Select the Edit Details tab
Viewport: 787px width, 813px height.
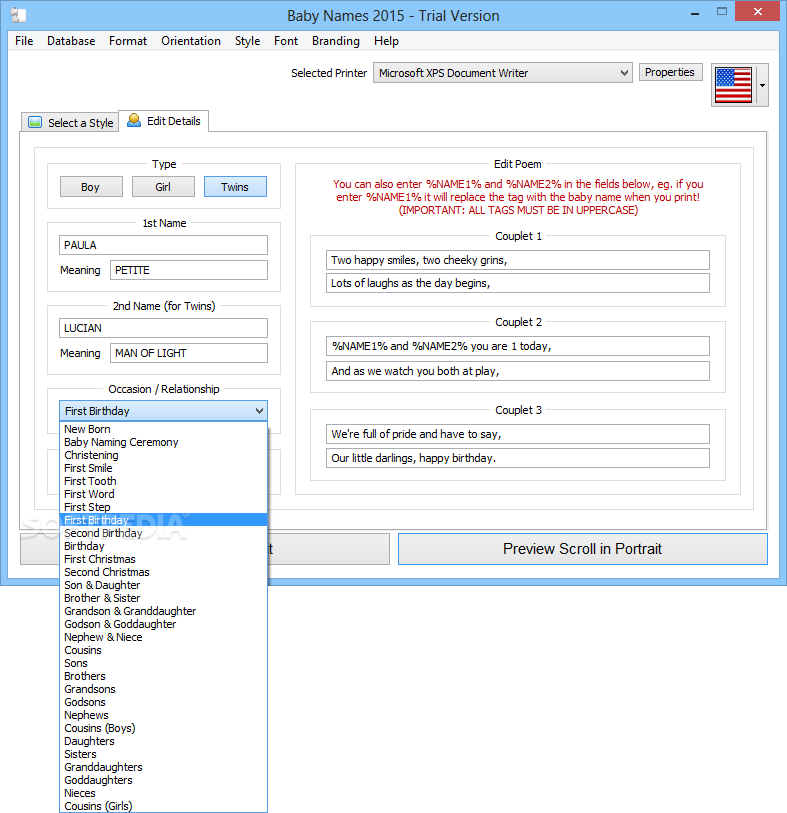[x=164, y=121]
